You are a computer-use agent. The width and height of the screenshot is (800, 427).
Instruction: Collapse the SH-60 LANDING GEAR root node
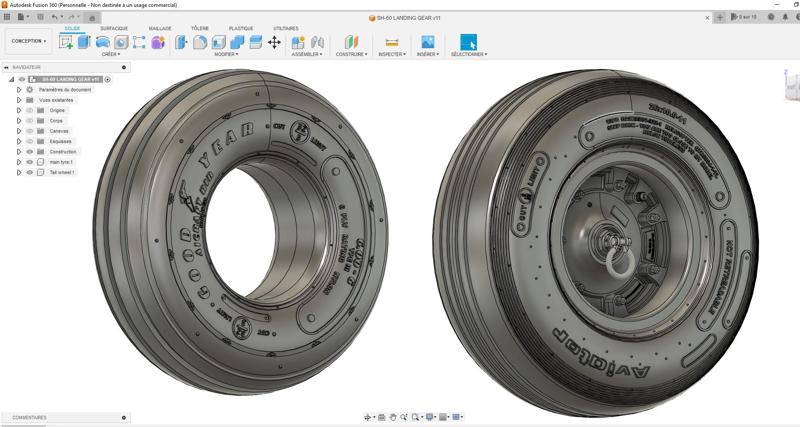click(x=11, y=79)
